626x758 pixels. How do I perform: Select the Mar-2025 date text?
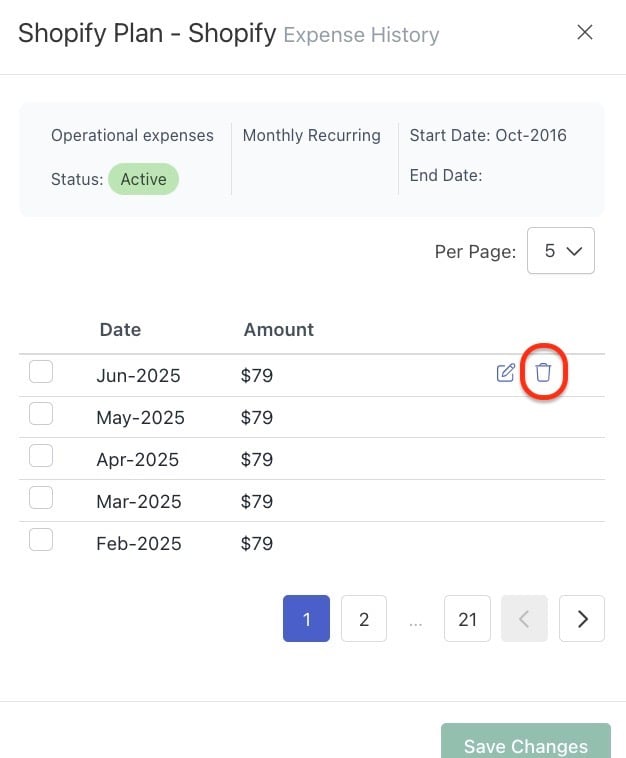139,502
